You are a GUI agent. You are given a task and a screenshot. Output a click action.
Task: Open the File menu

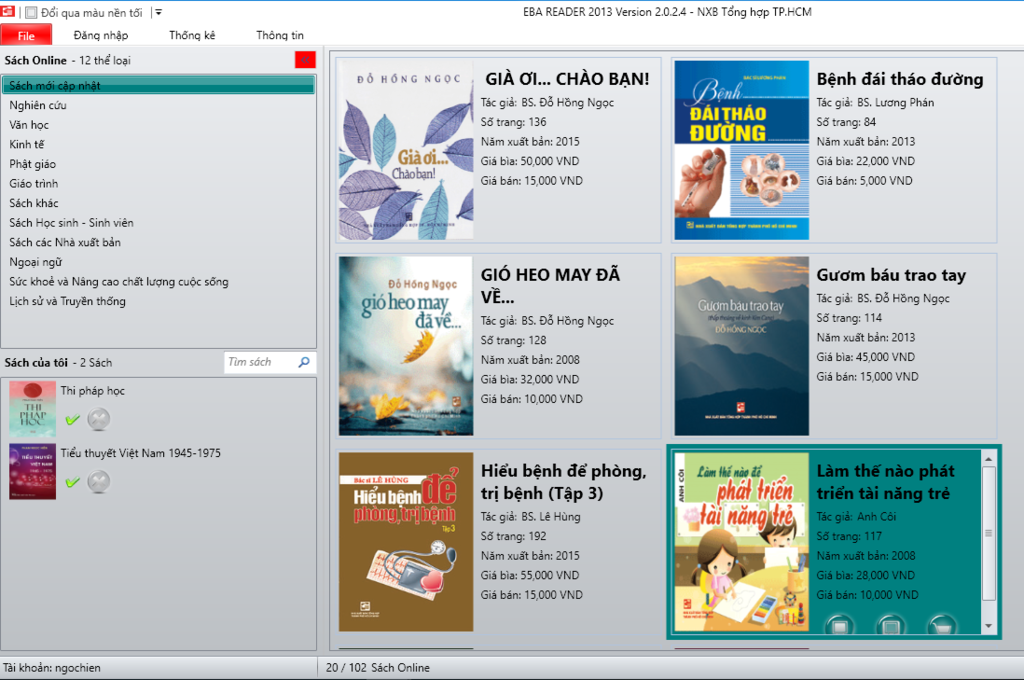(26, 36)
